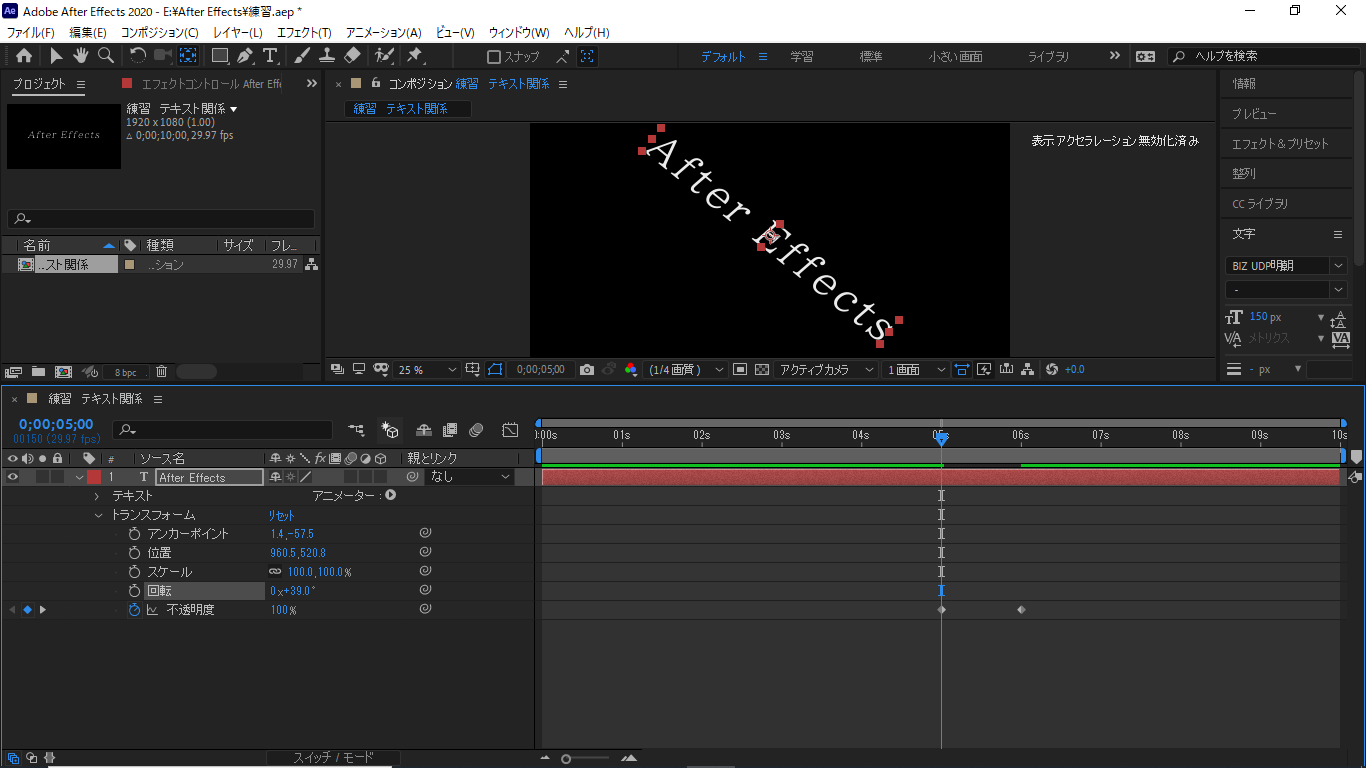Image resolution: width=1366 pixels, height=768 pixels.
Task: Click the Home icon in the toolbar
Action: (24, 56)
